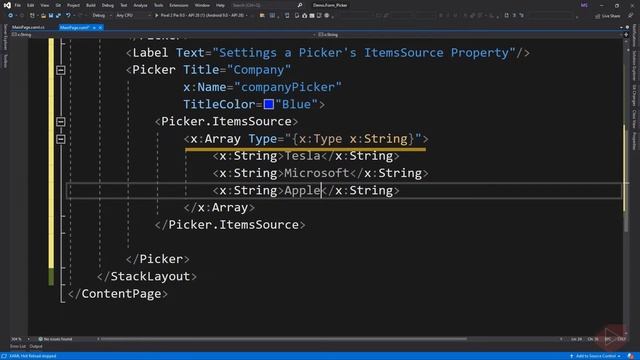Image resolution: width=640 pixels, height=360 pixels.
Task: Collapse the Picker.ItemsSource outline node
Action: pos(60,122)
